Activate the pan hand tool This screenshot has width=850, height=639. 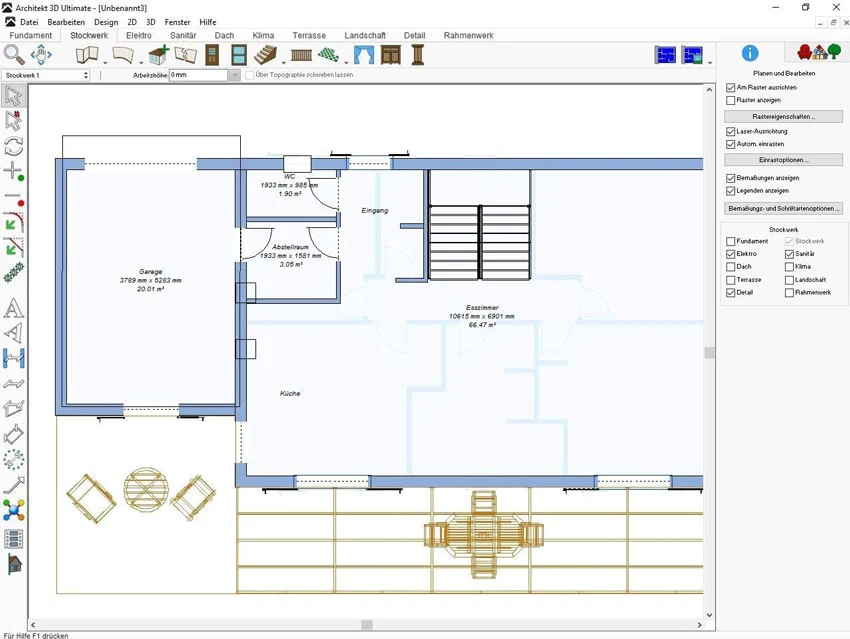[41, 55]
